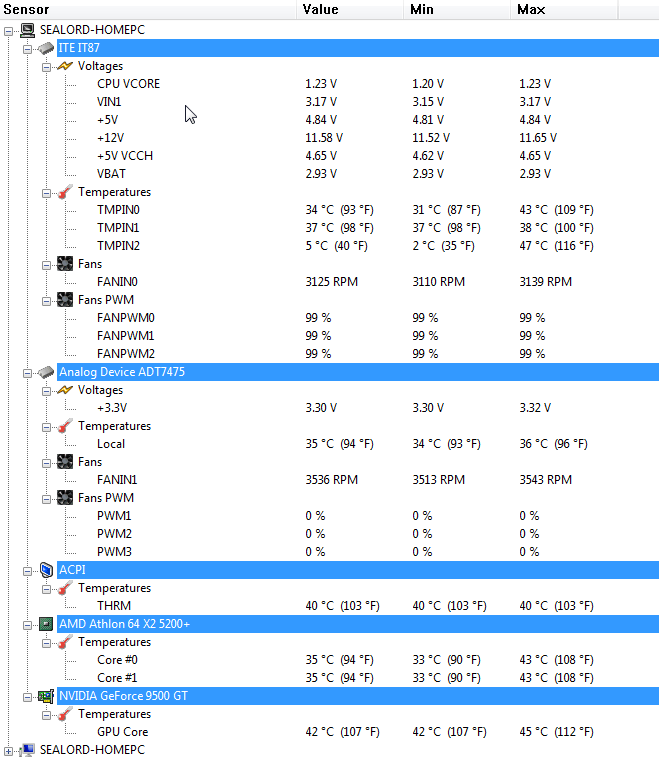Click the Min column header
This screenshot has width=659, height=779.
[457, 9]
